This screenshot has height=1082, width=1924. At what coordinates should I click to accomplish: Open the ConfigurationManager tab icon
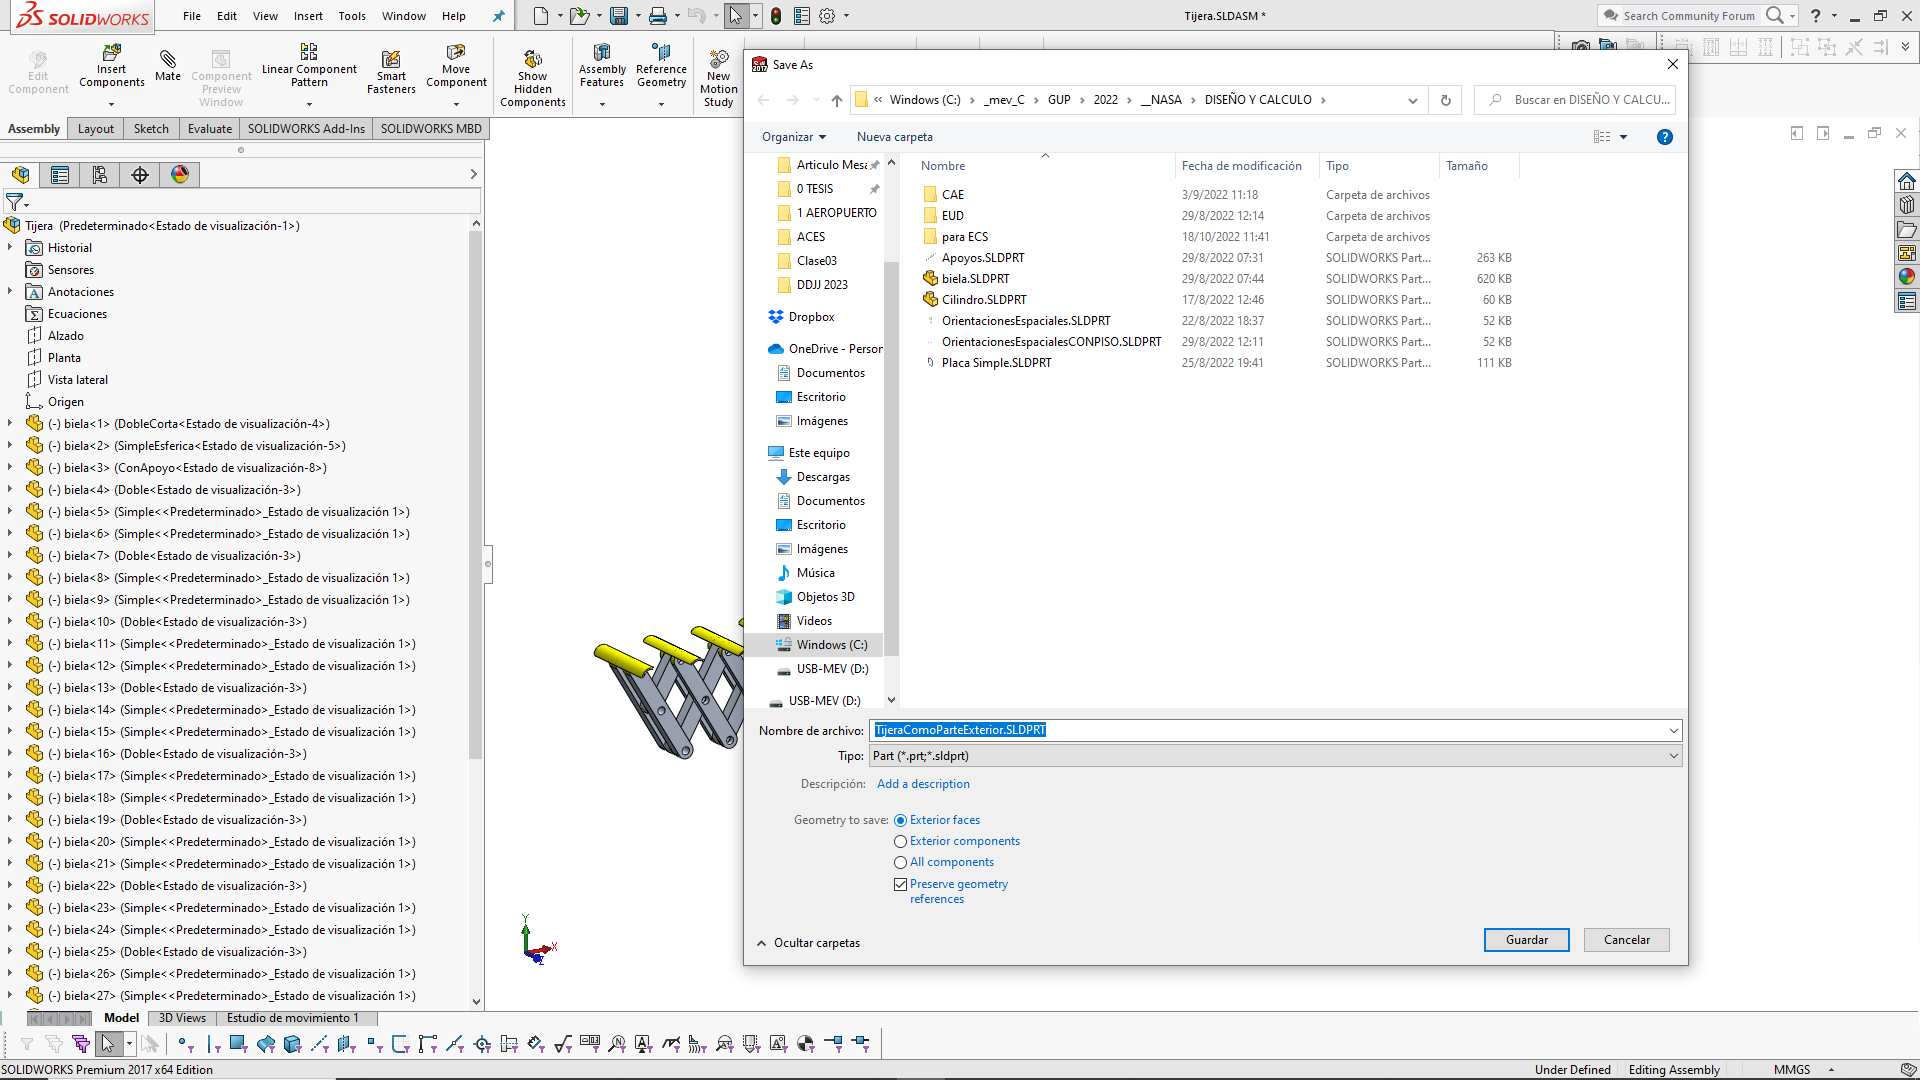100,175
